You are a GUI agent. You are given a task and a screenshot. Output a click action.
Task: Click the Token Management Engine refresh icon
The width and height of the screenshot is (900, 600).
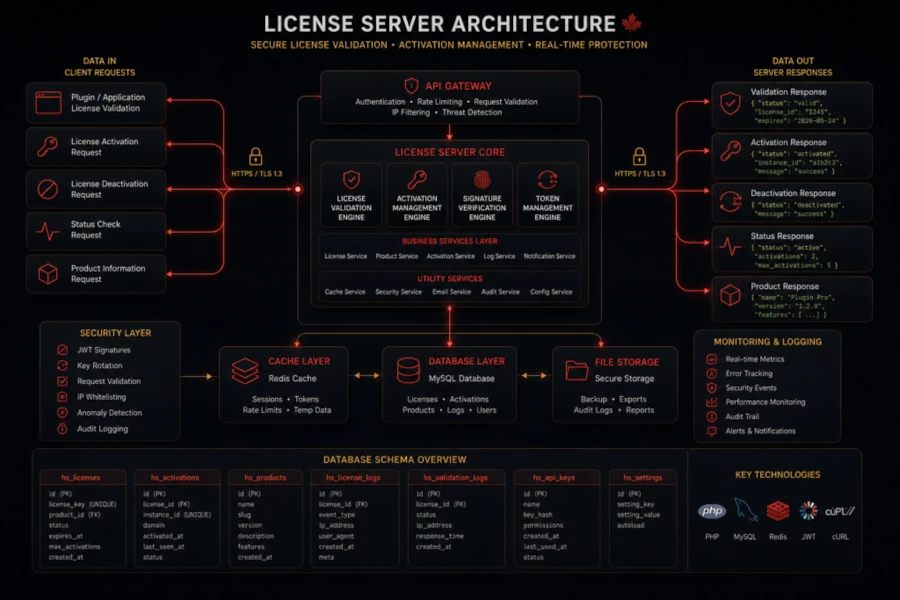(x=548, y=180)
